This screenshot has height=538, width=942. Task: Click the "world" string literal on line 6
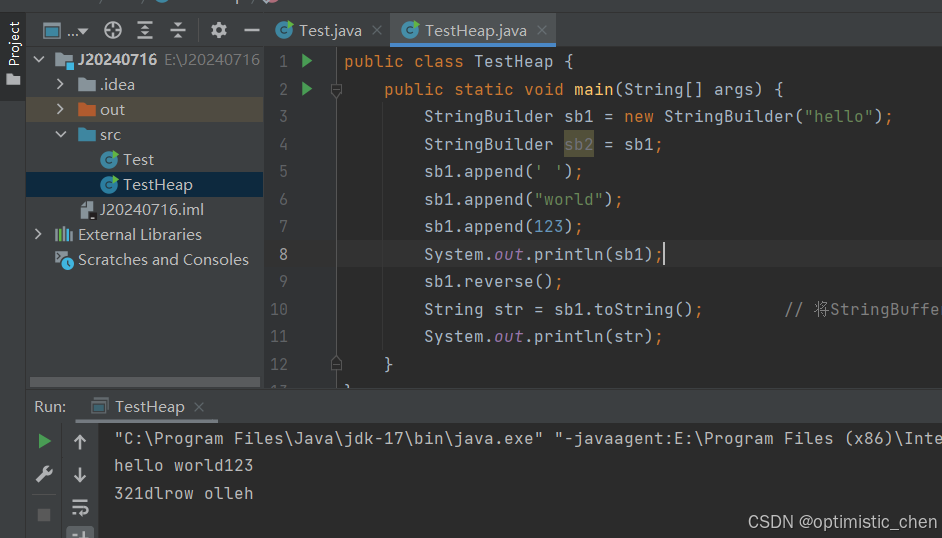coord(568,199)
